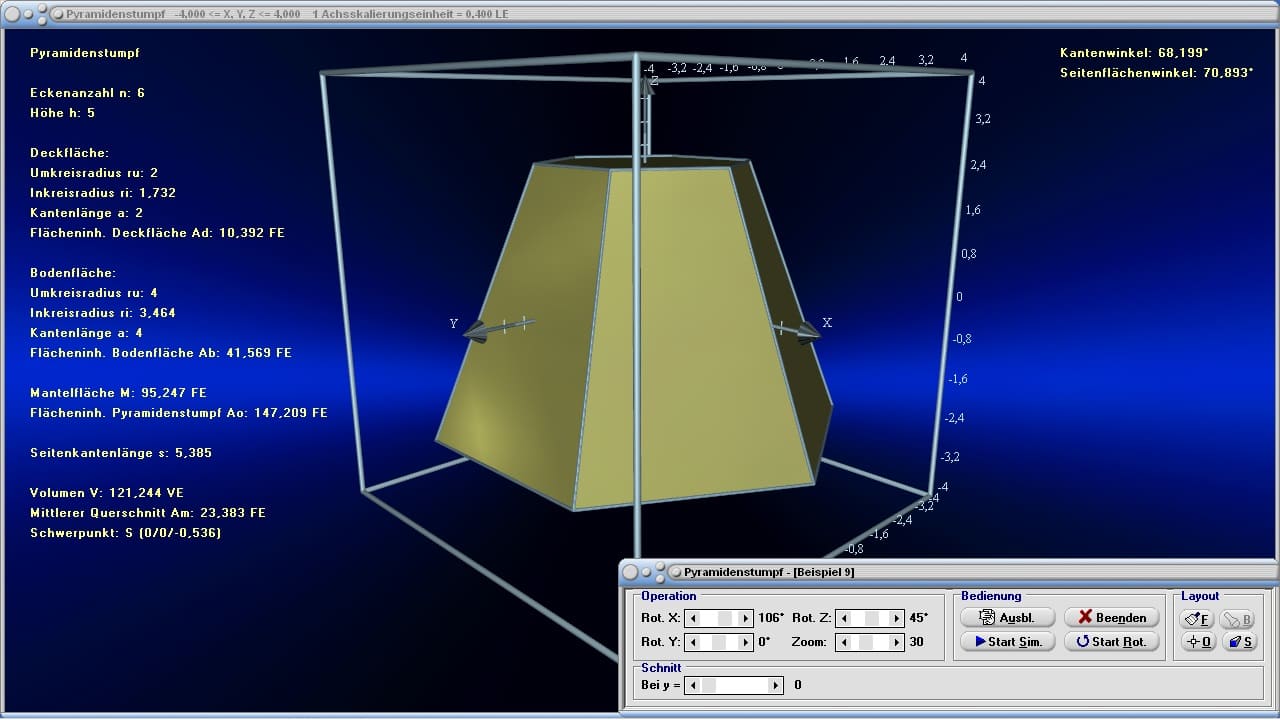Click the Rot. X slider thumb
The image size is (1280, 720).
(x=726, y=618)
